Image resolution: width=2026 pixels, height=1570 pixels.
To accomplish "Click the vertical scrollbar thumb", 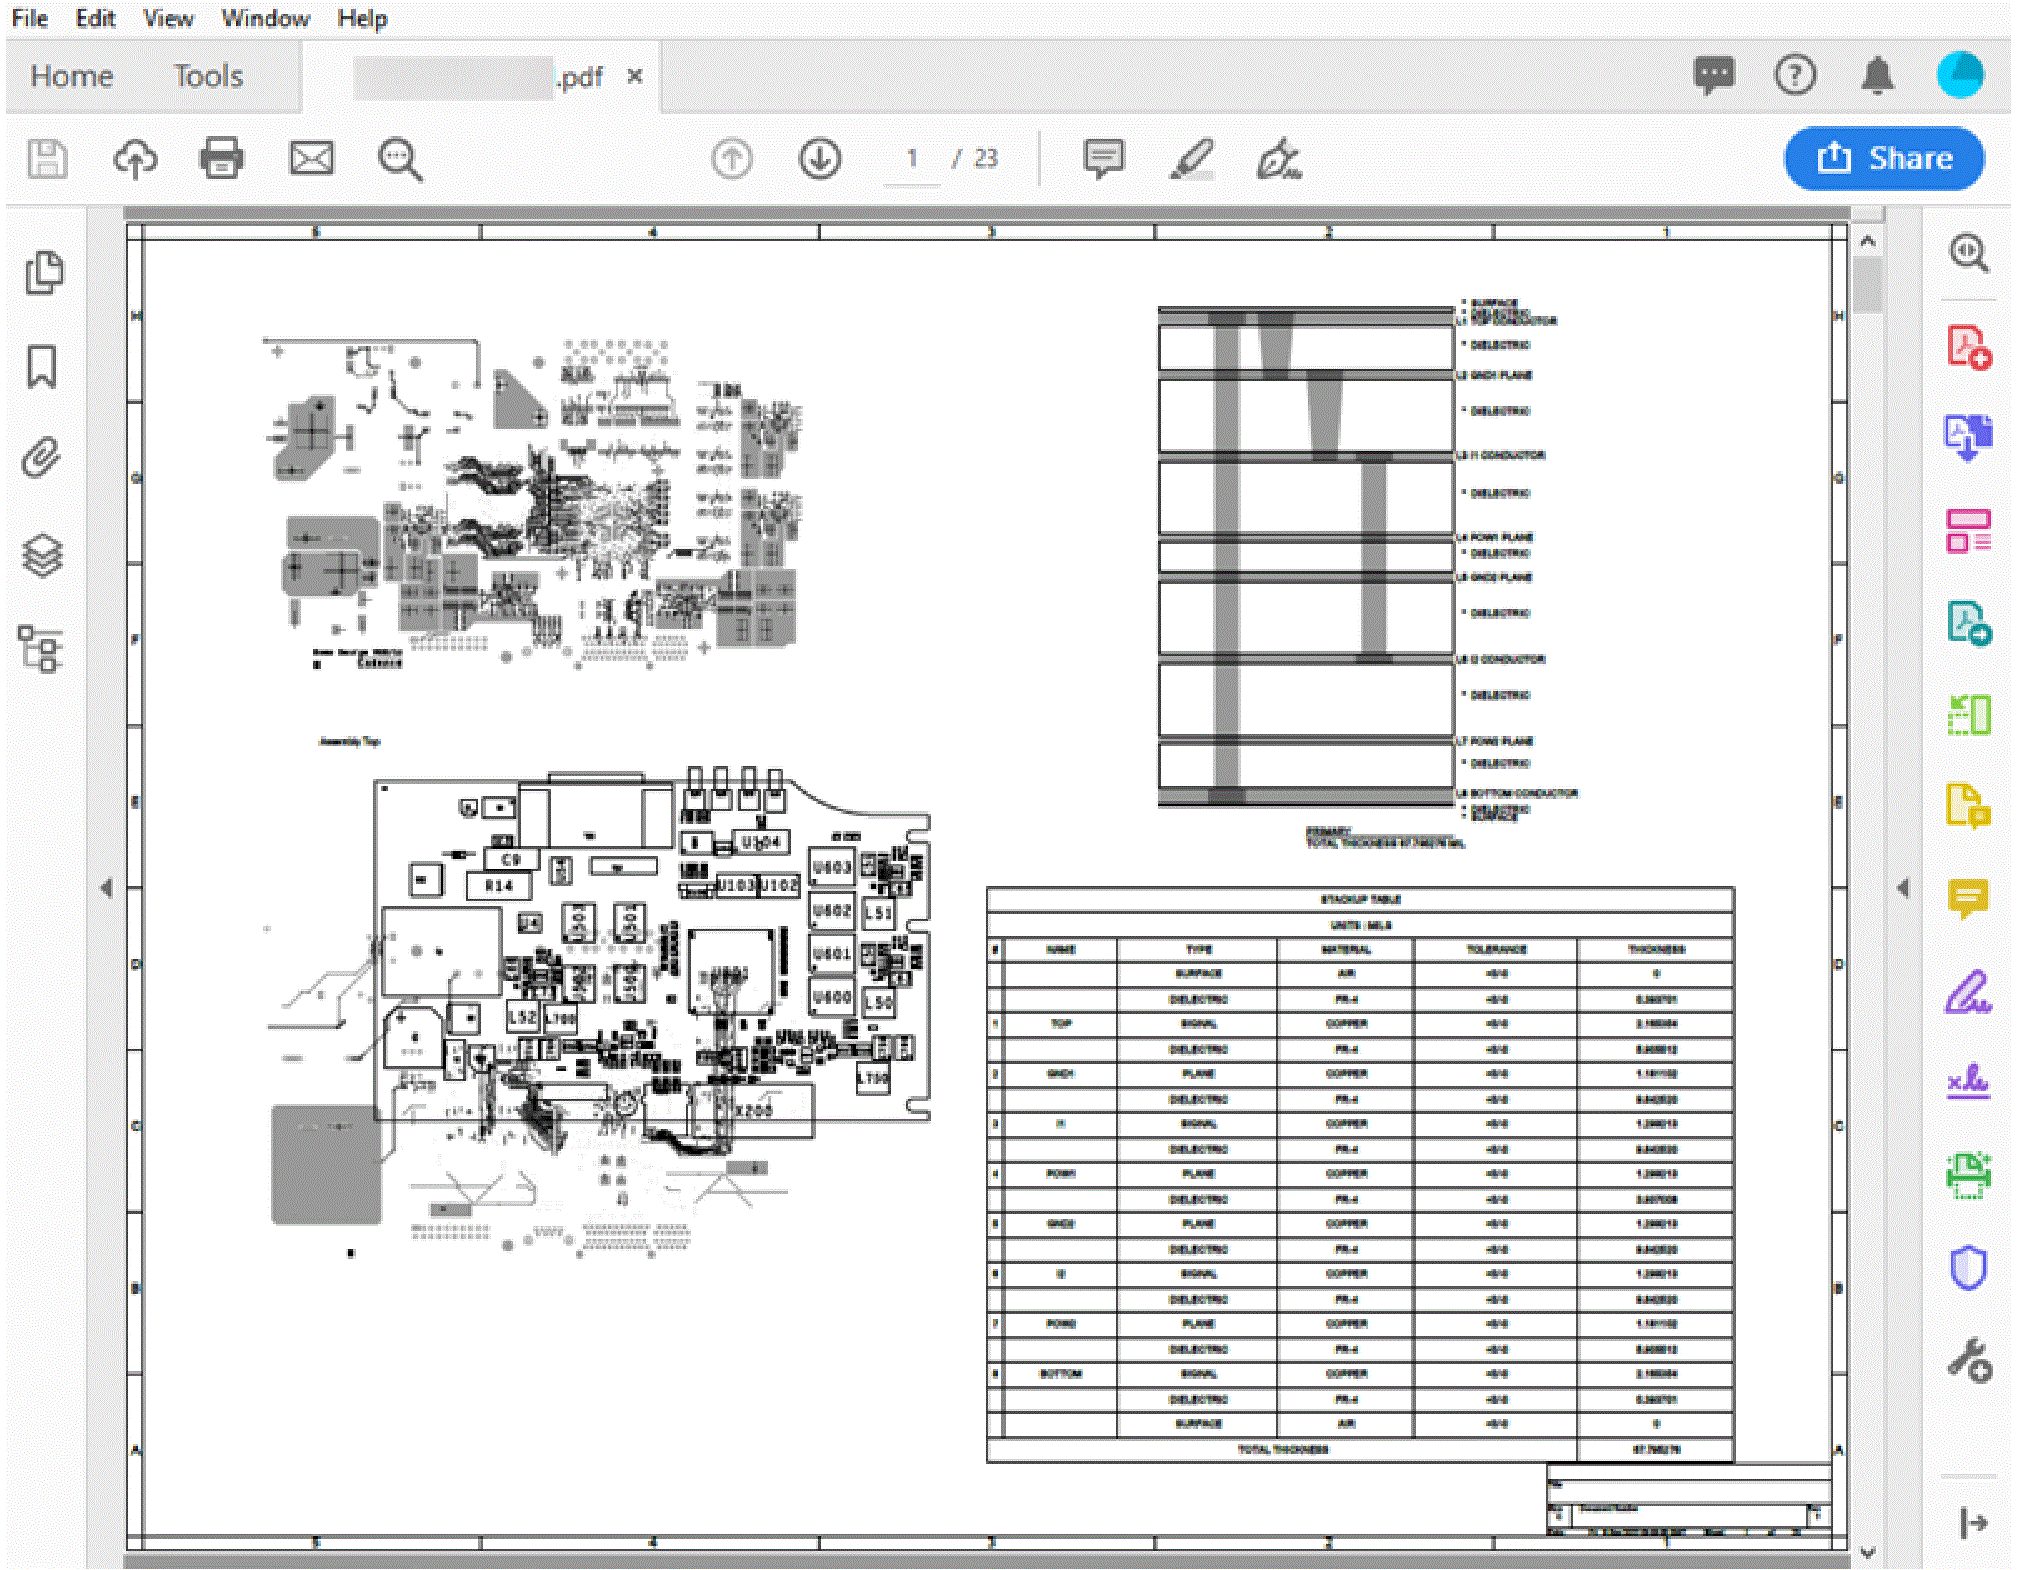I will click(x=1867, y=285).
